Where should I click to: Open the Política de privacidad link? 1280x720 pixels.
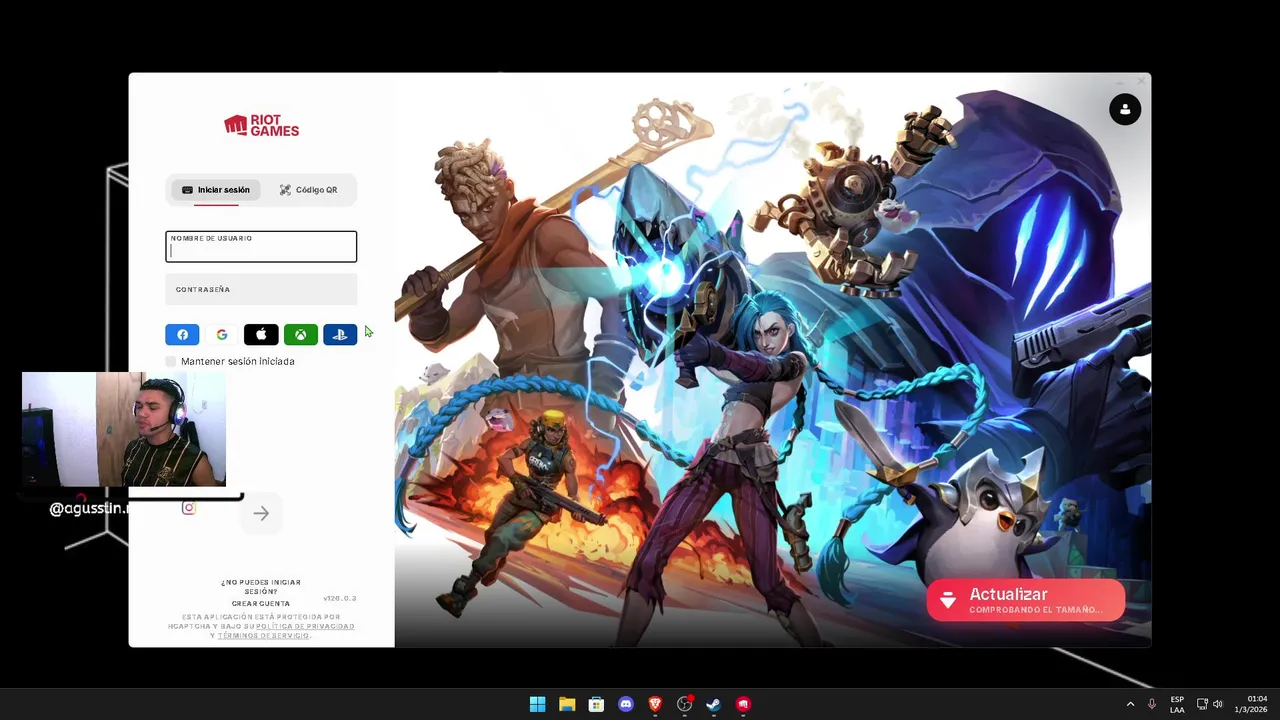coord(305,626)
